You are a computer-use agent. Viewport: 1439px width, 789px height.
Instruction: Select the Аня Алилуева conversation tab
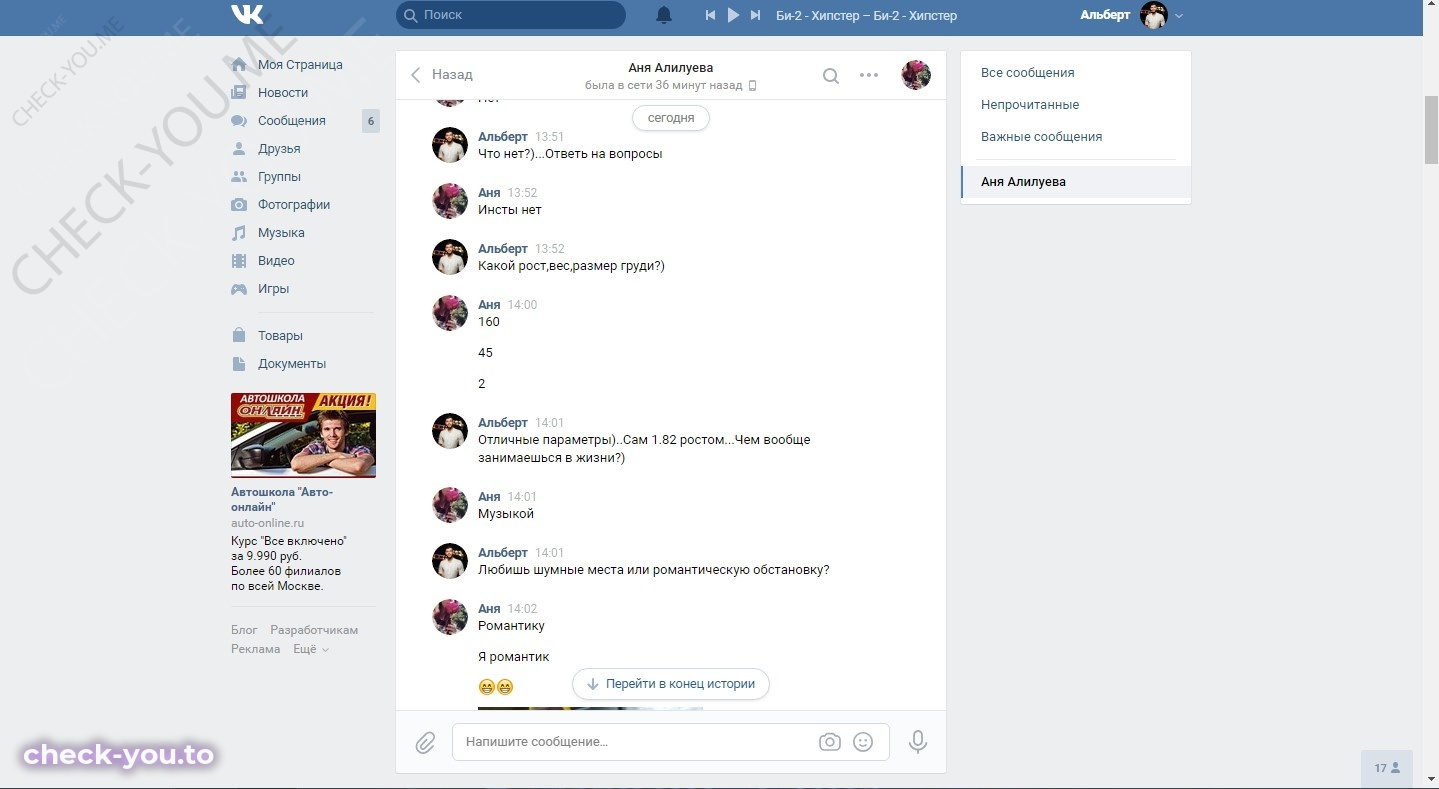[1076, 182]
